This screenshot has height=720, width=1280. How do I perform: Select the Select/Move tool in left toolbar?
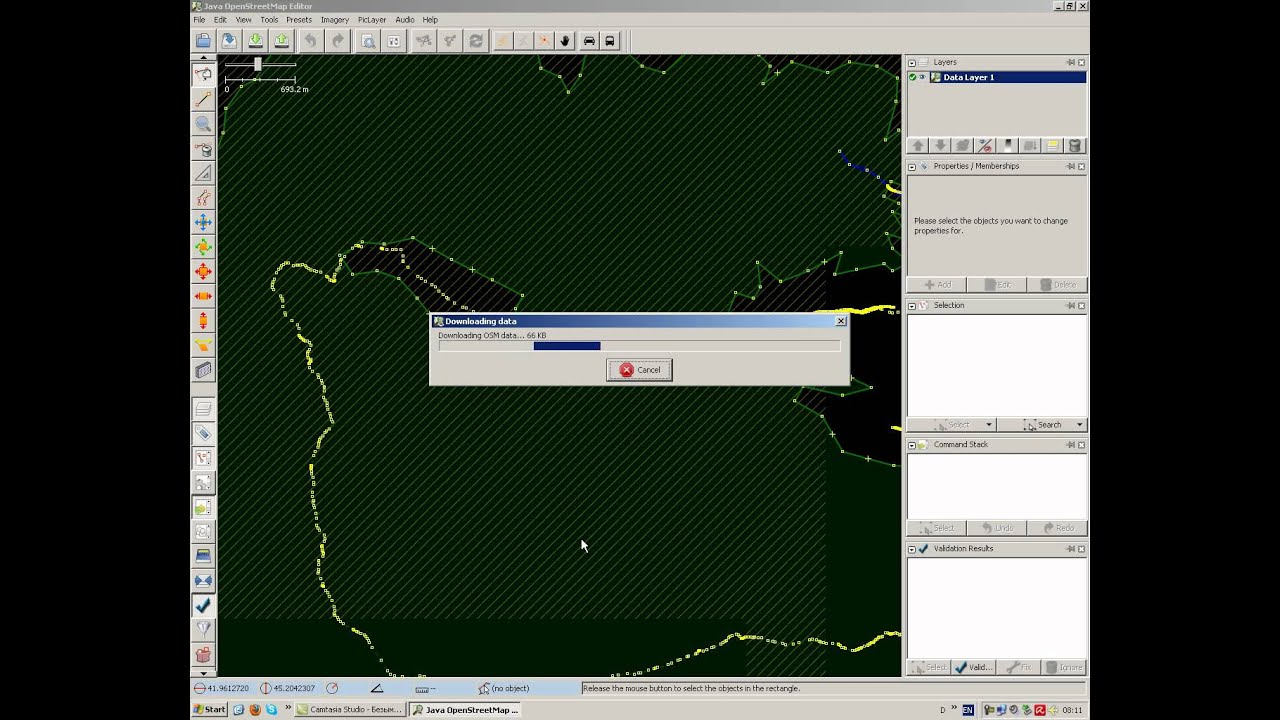(203, 75)
